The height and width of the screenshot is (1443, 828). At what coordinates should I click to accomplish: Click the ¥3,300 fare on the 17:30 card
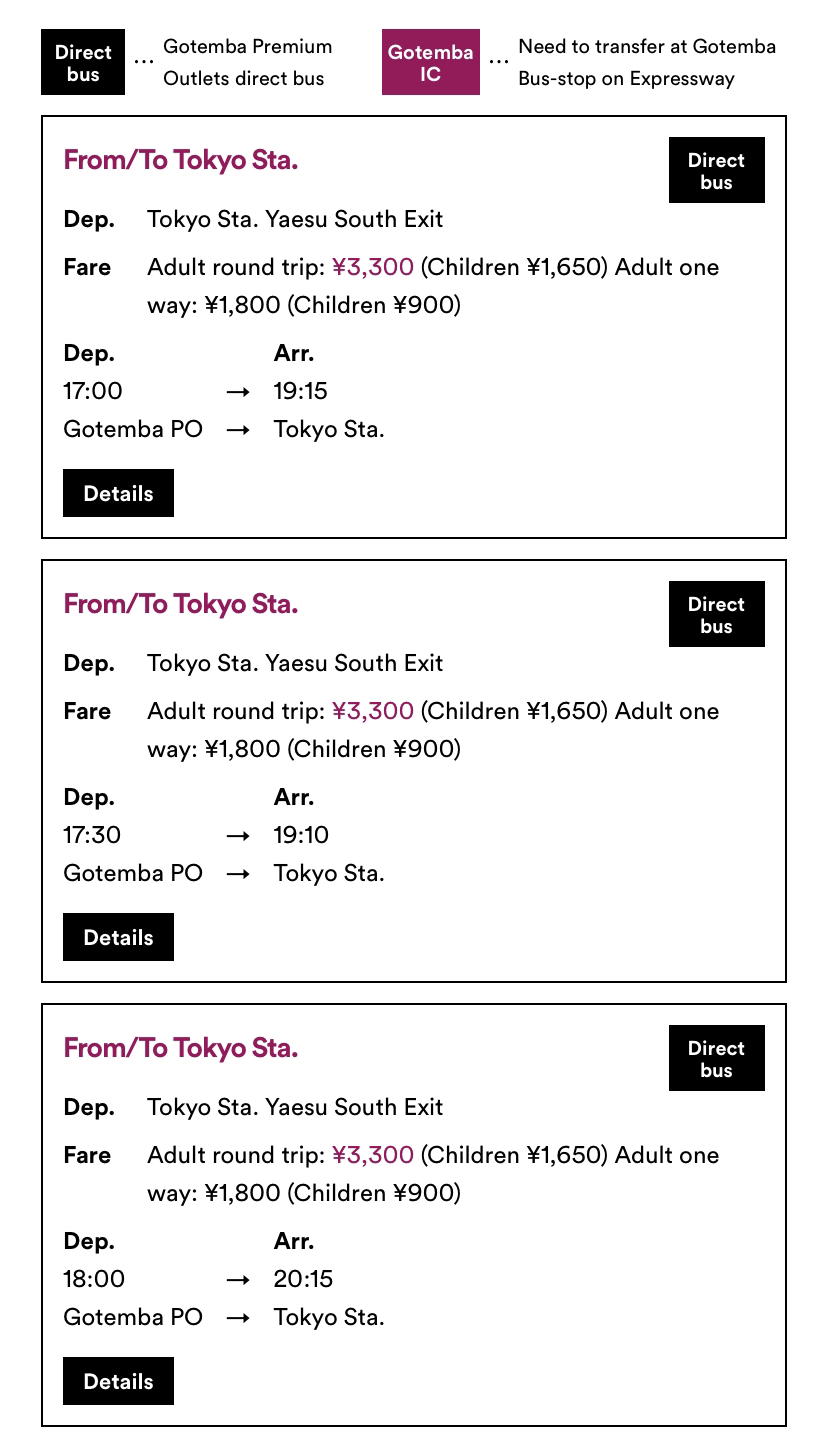(x=372, y=711)
